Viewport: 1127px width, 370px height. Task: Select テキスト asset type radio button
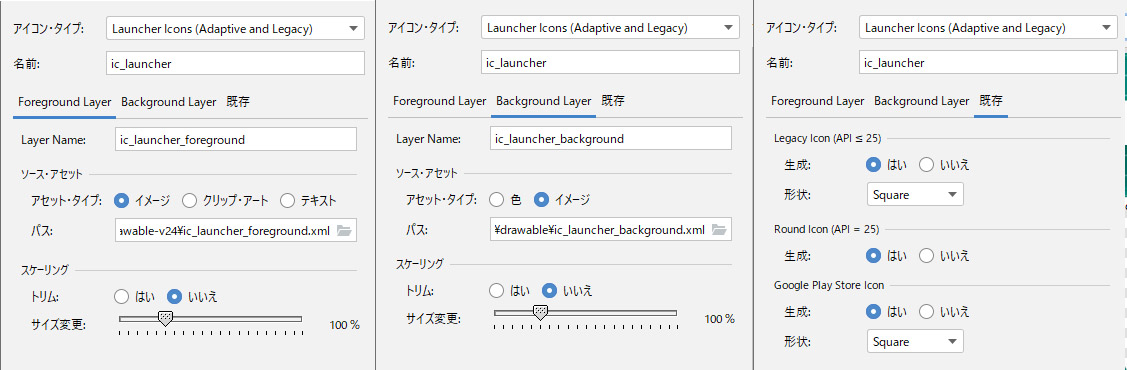click(x=288, y=200)
